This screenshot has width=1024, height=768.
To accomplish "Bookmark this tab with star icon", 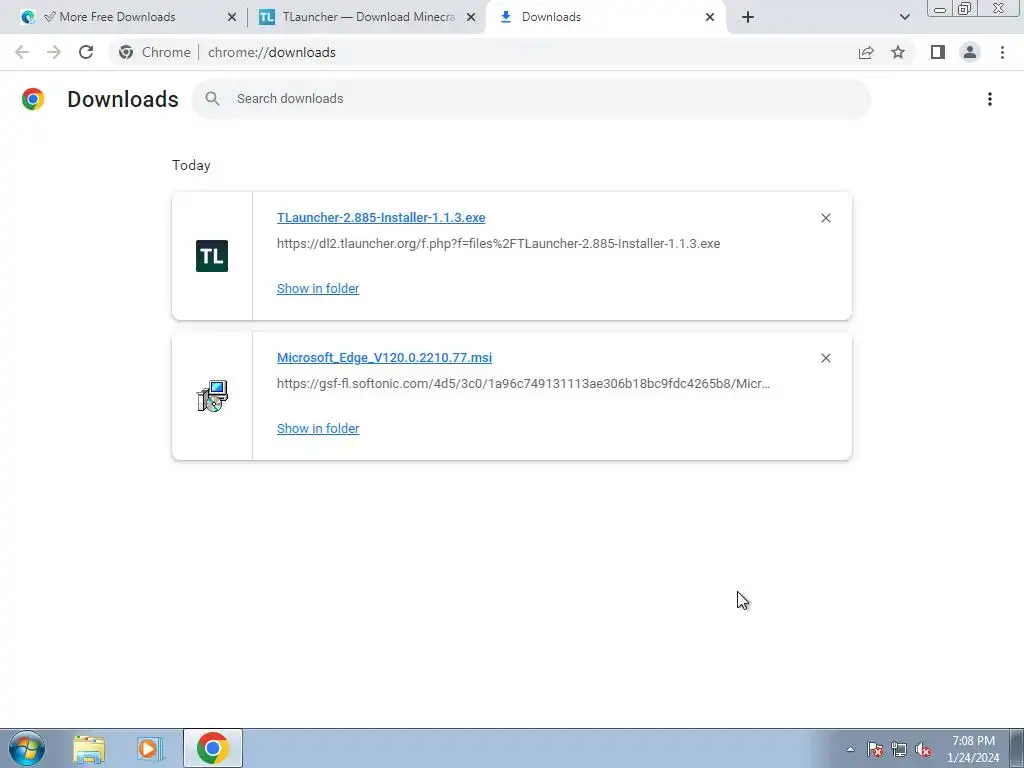I will pos(898,52).
